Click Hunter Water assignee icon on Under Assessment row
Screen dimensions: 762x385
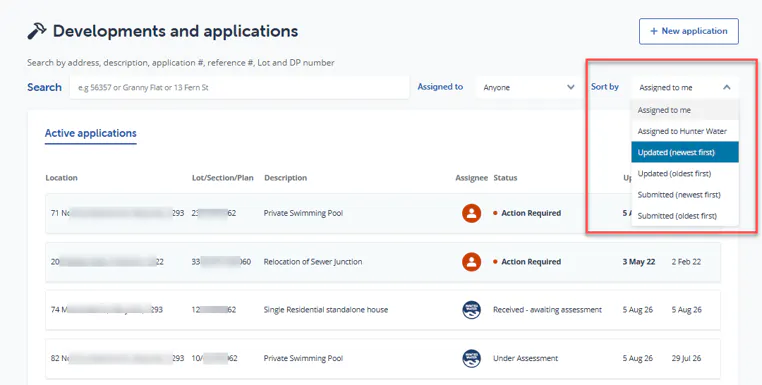(x=471, y=358)
